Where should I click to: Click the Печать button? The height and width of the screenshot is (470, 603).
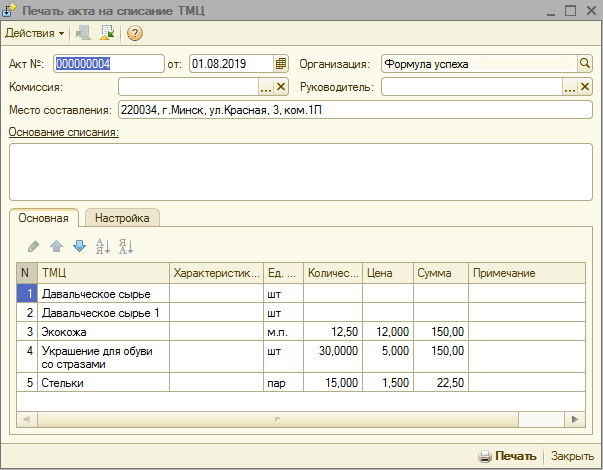click(508, 456)
